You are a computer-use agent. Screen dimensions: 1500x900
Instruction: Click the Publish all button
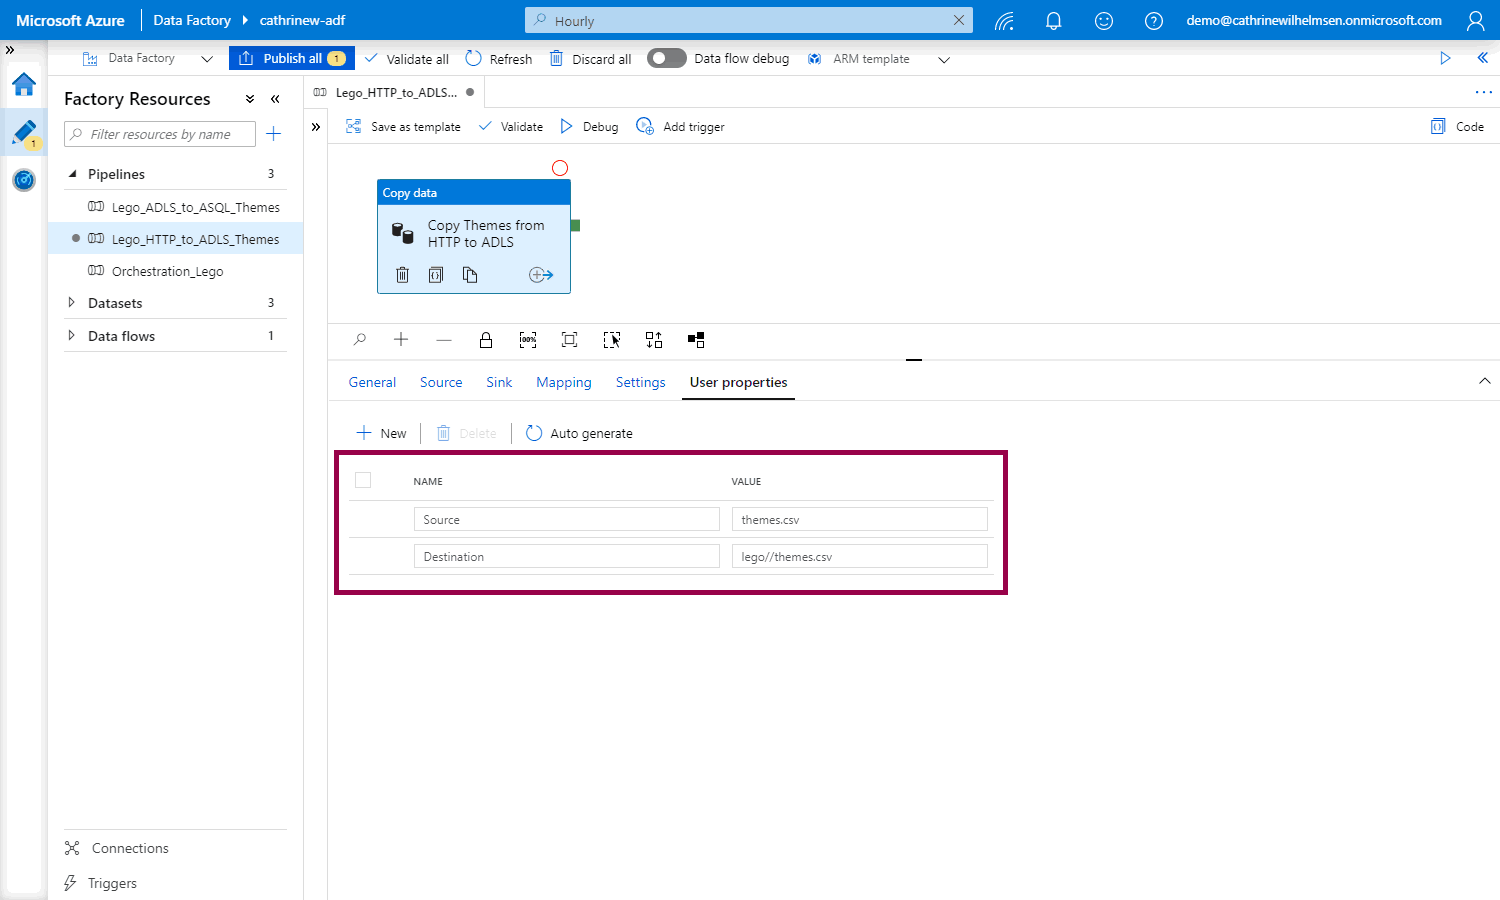(292, 58)
